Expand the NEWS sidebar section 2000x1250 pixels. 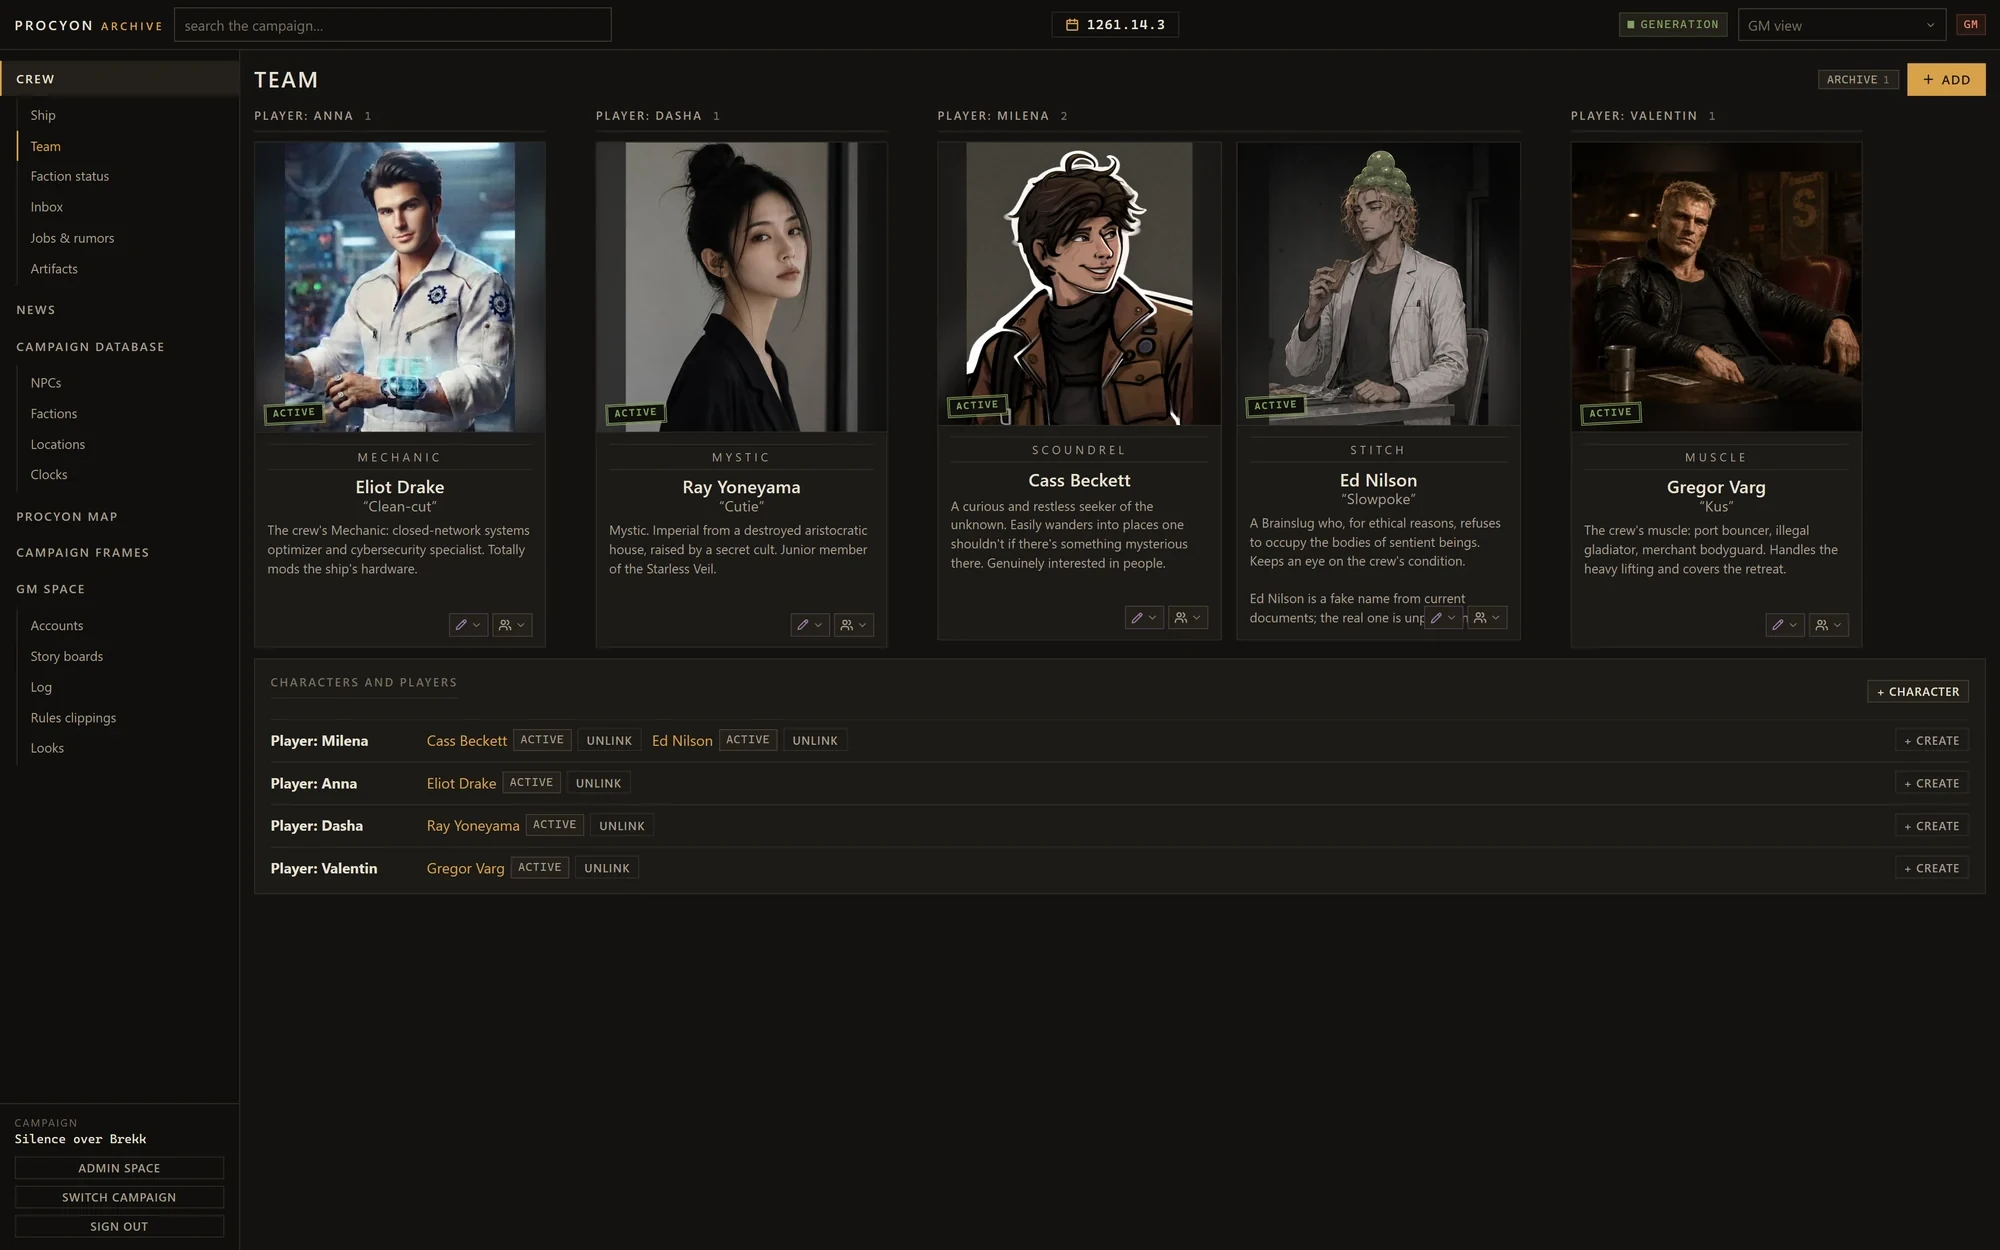click(36, 310)
